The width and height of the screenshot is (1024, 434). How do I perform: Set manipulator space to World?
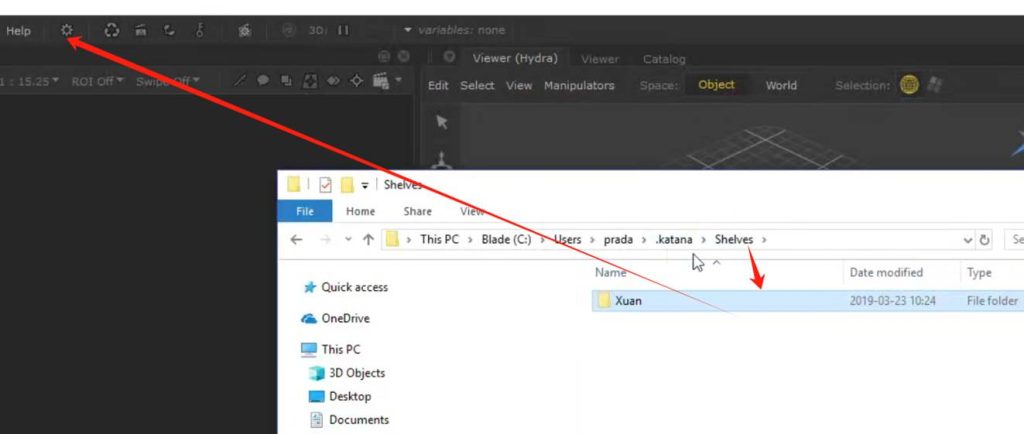(781, 85)
